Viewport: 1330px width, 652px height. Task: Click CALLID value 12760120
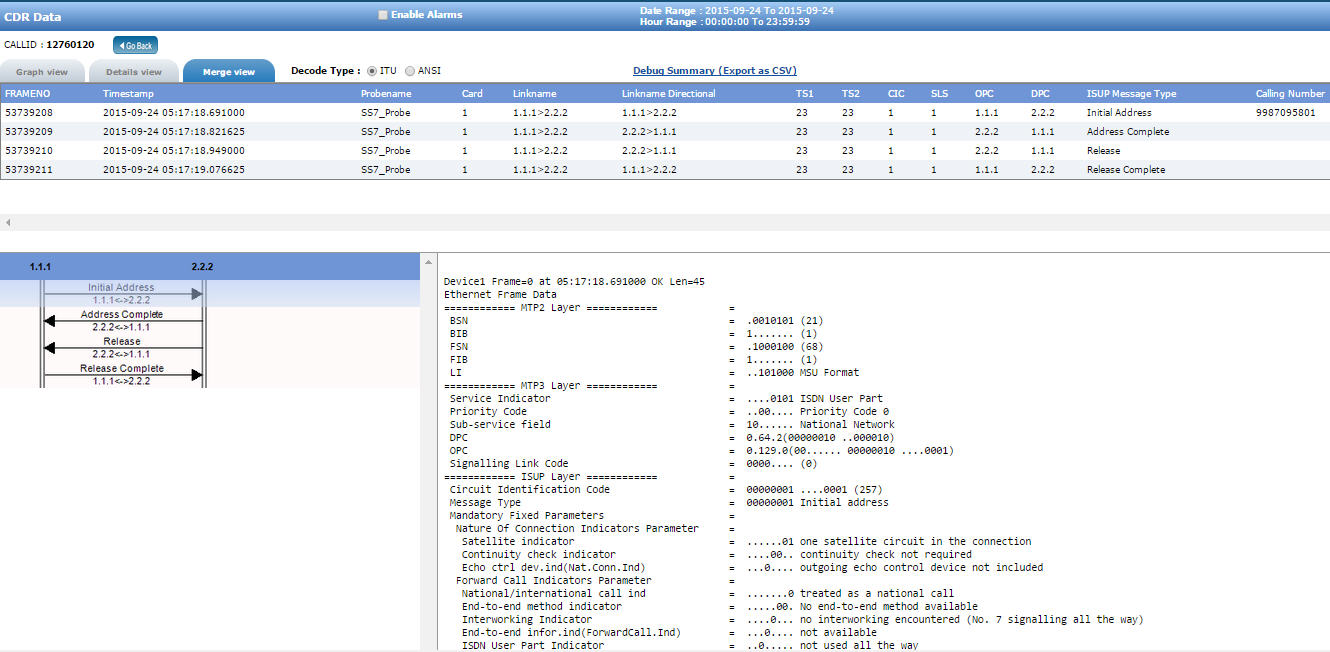[x=70, y=45]
